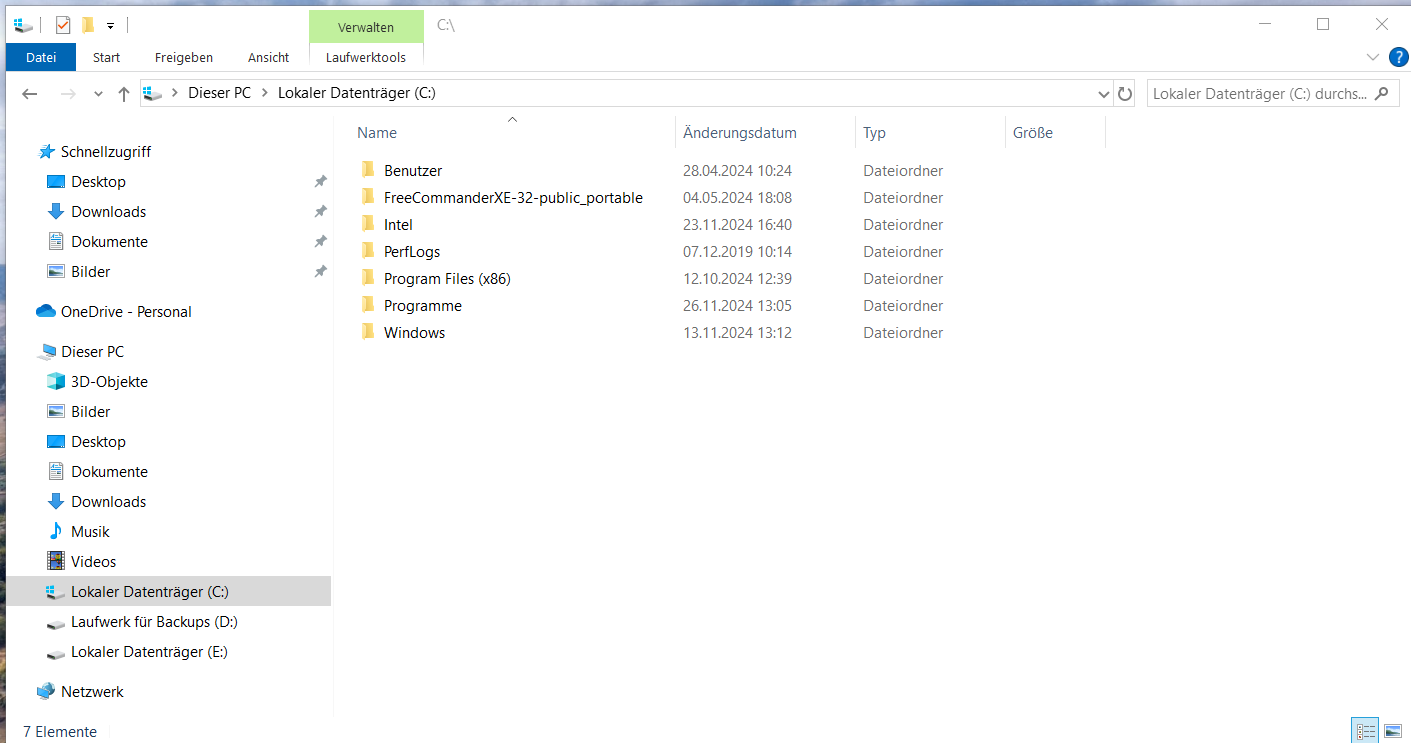The height and width of the screenshot is (743, 1411).
Task: Go back with the left arrow button
Action: pyautogui.click(x=30, y=94)
